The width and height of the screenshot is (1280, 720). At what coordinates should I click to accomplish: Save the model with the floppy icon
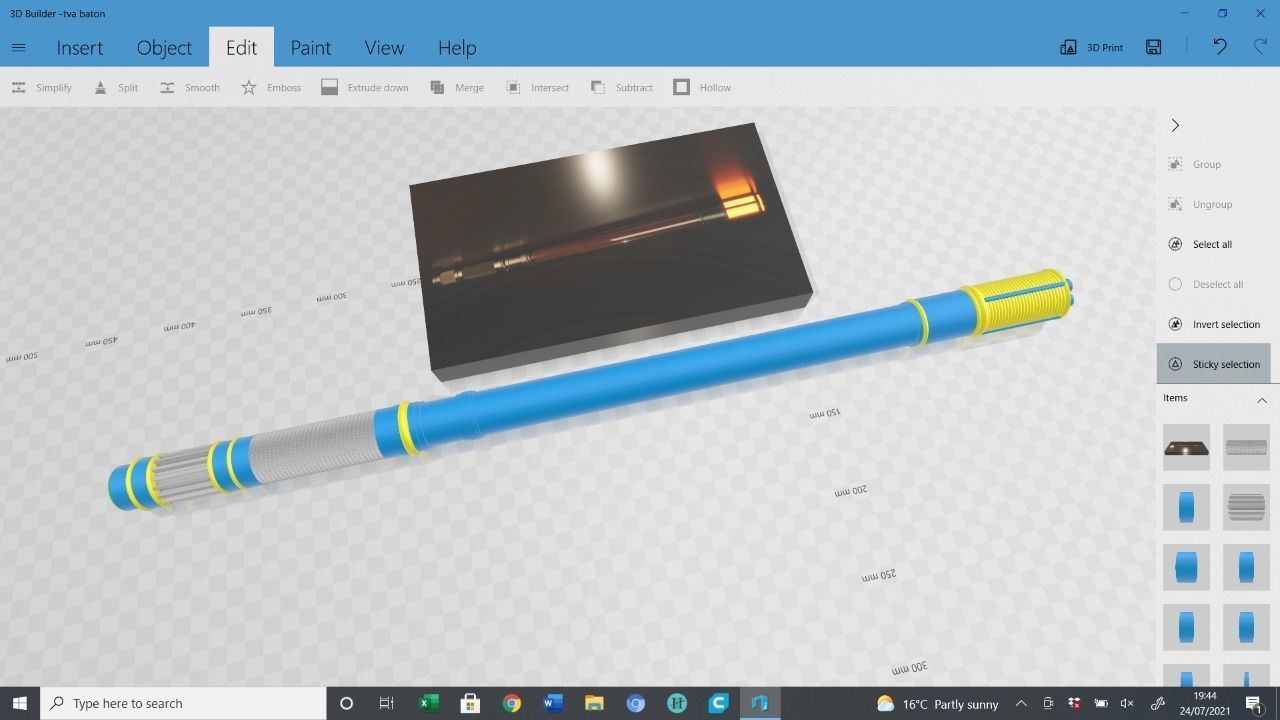click(x=1153, y=47)
